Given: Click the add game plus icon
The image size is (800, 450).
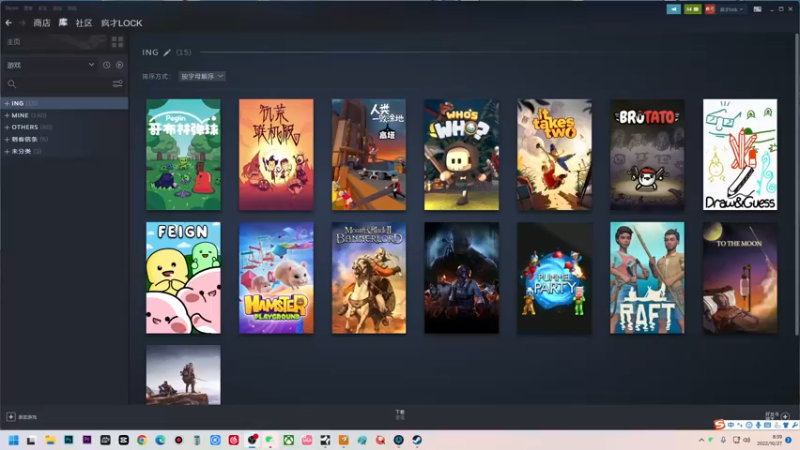Looking at the screenshot, I should [x=11, y=417].
